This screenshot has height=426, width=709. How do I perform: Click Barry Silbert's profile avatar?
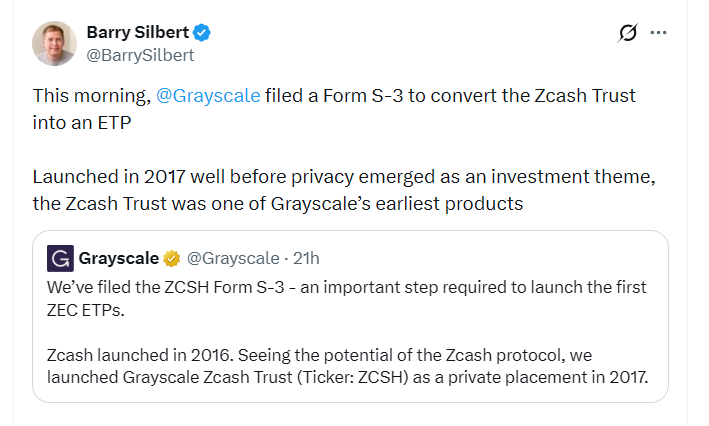coord(56,42)
